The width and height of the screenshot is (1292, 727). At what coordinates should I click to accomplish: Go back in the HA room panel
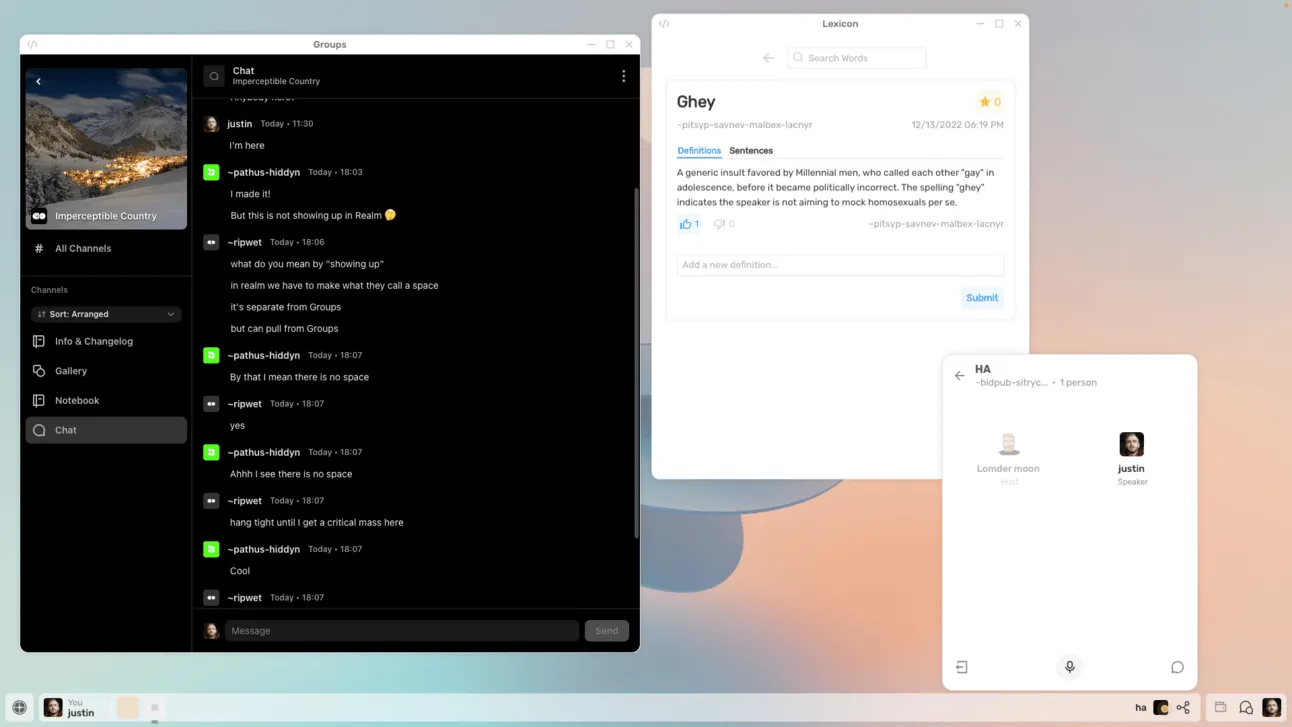tap(959, 376)
